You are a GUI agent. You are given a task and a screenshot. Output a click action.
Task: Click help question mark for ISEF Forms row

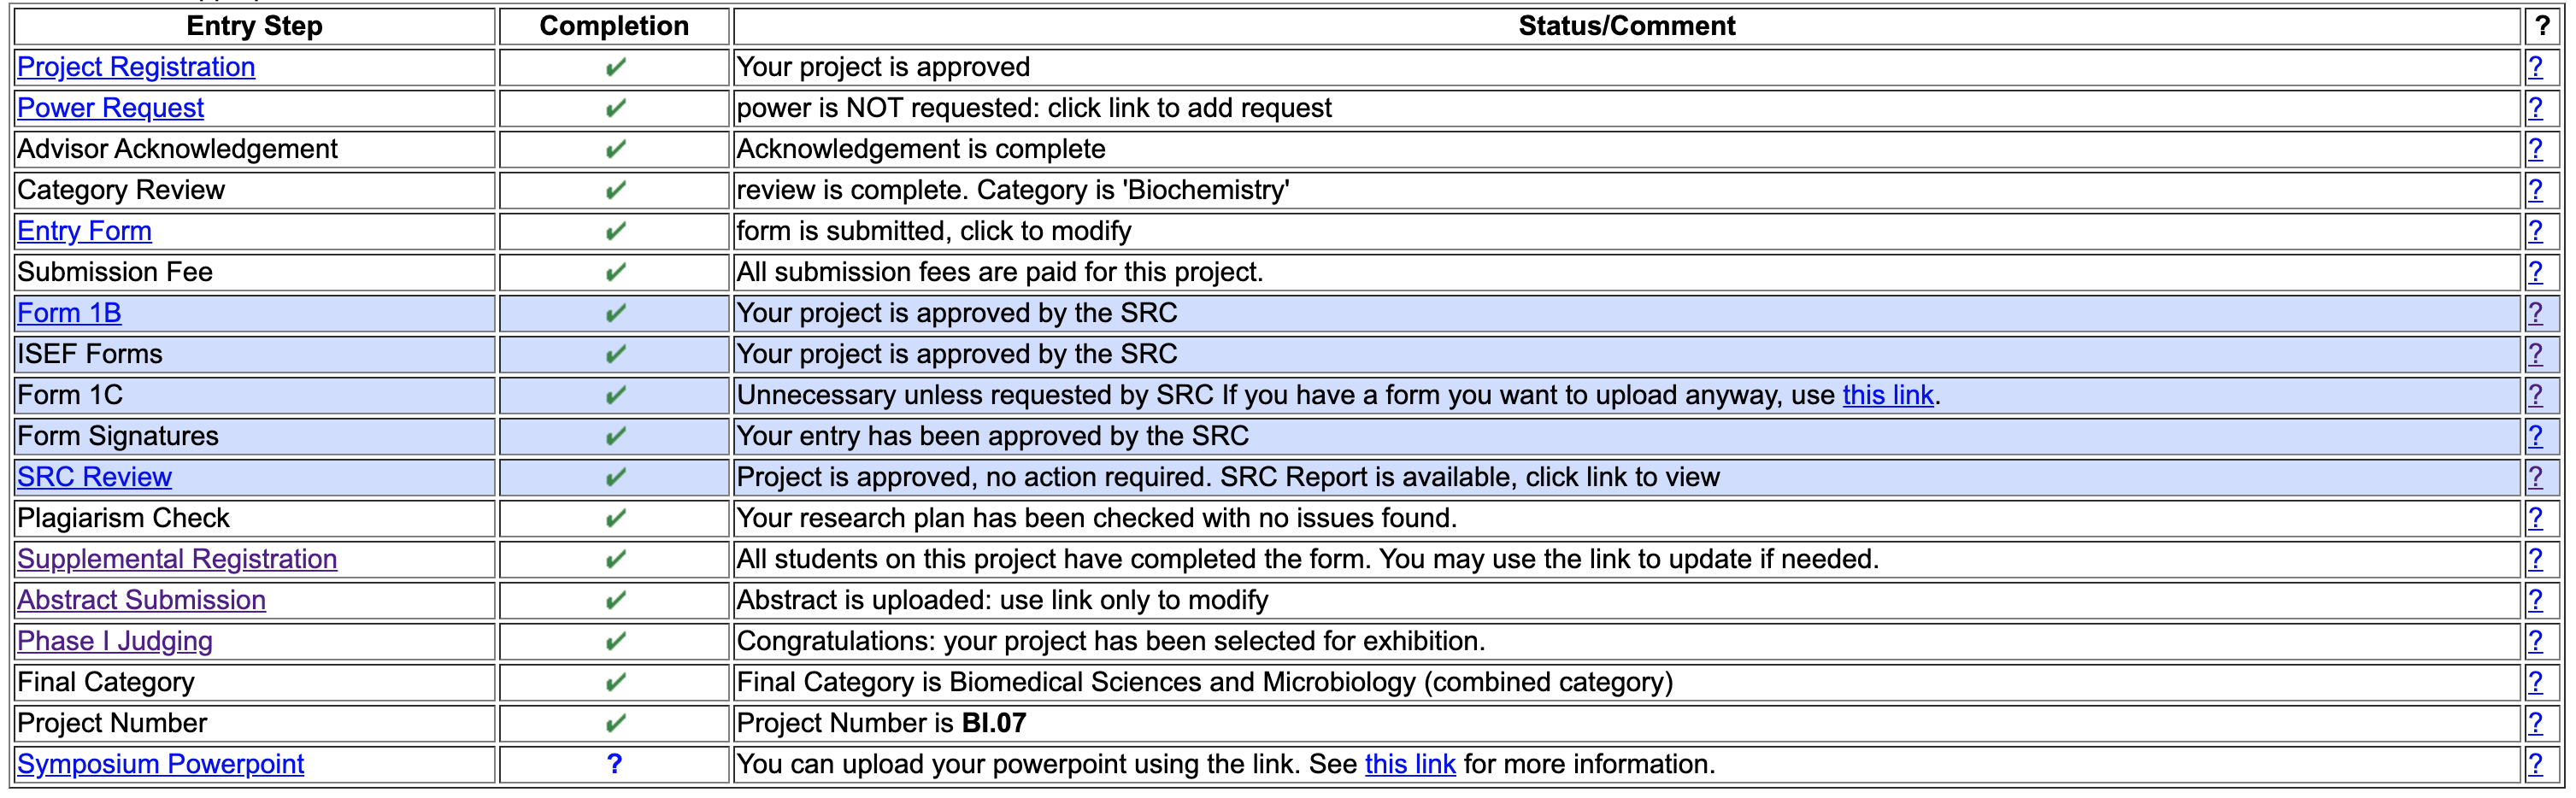[x=2535, y=354]
